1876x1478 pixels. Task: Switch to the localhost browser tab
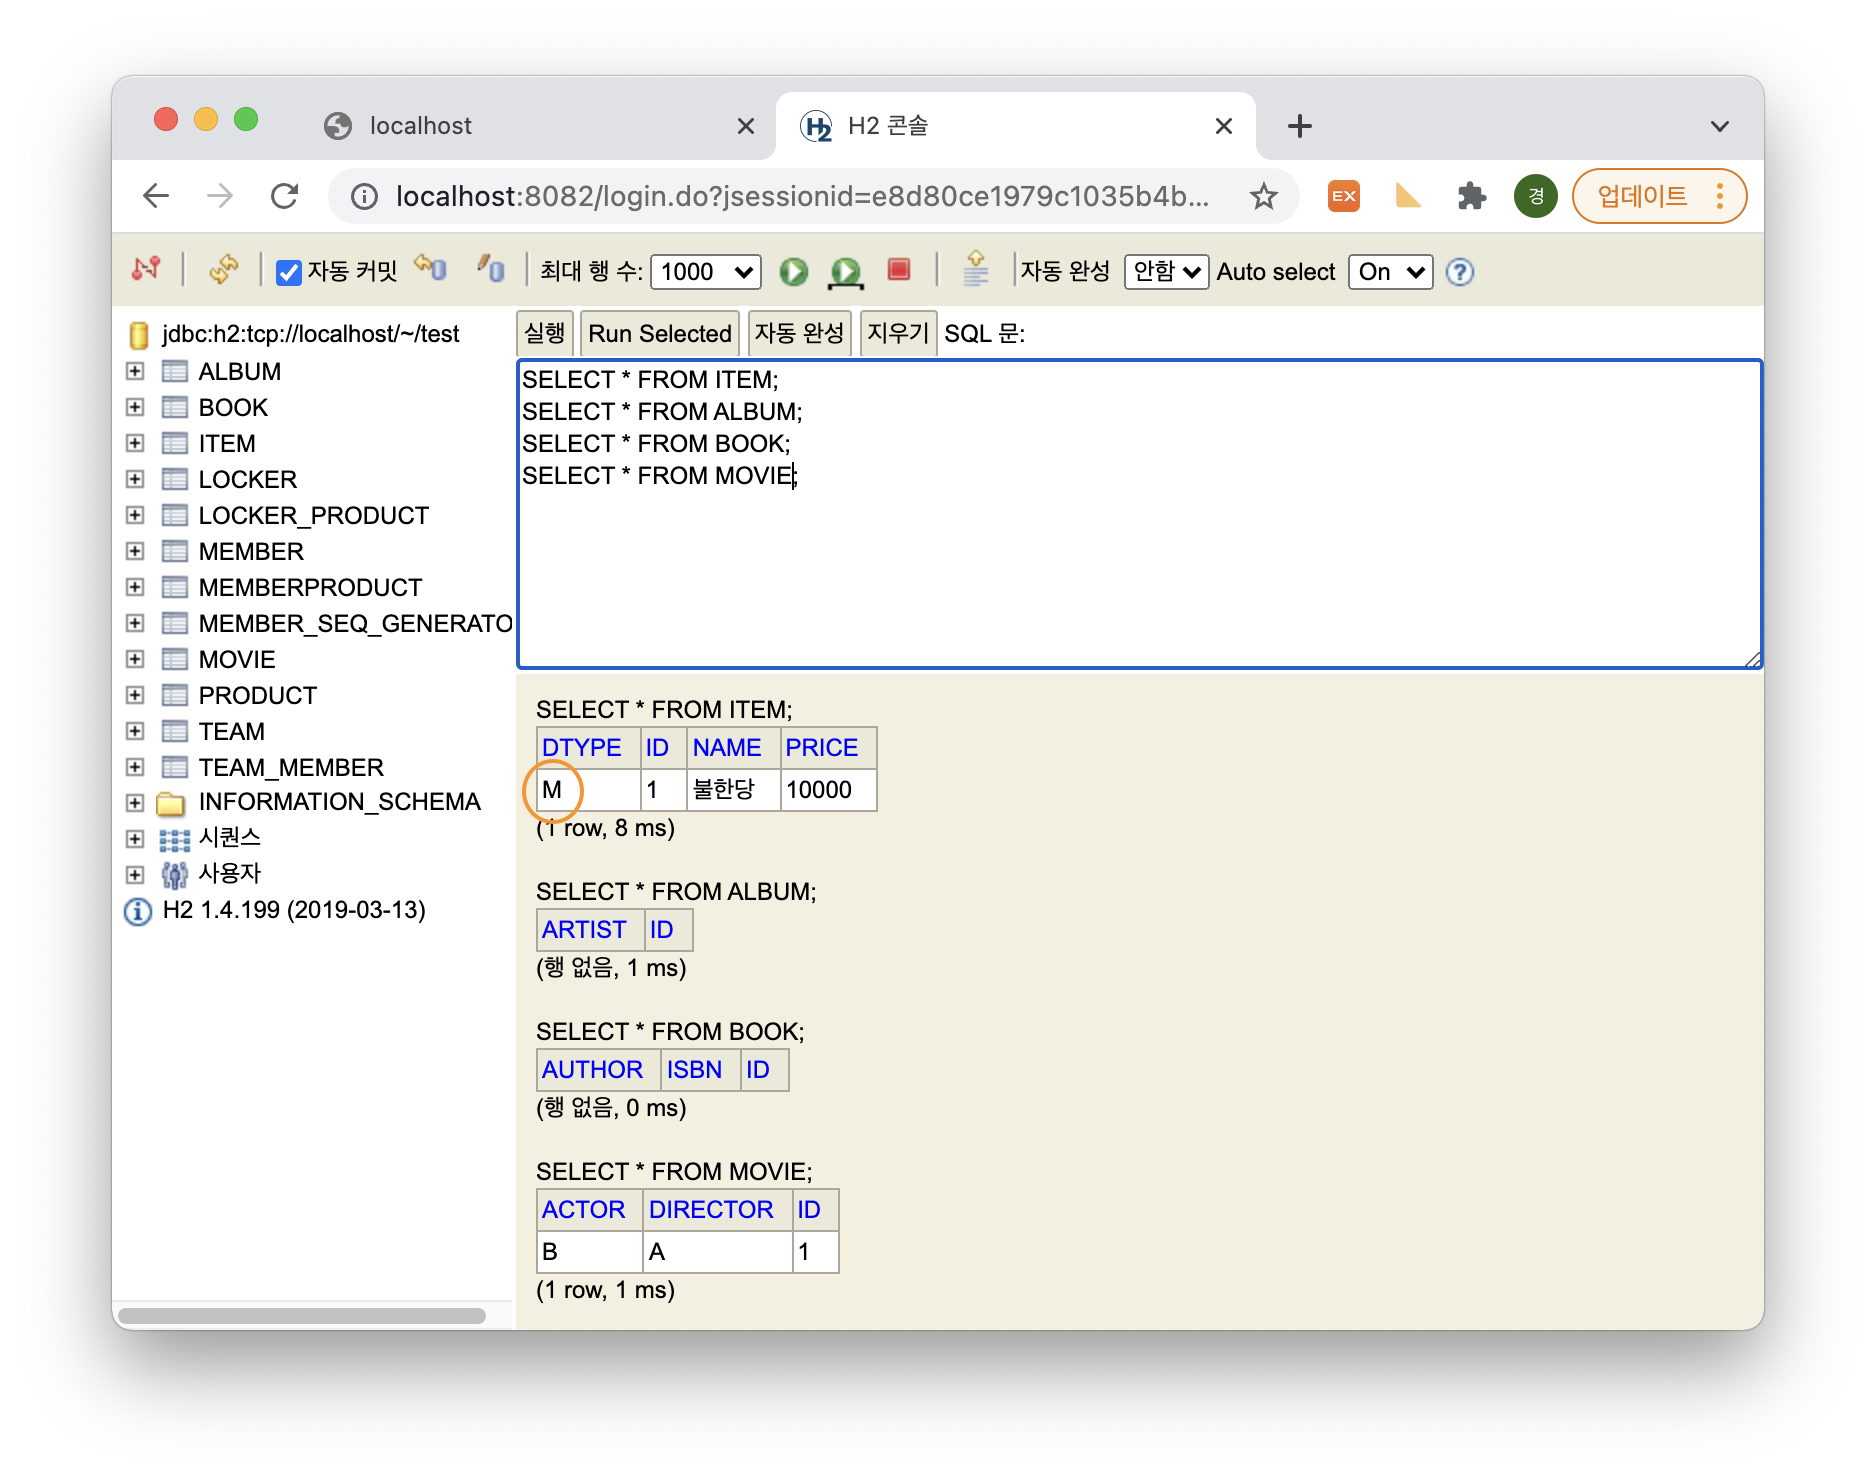pos(540,126)
